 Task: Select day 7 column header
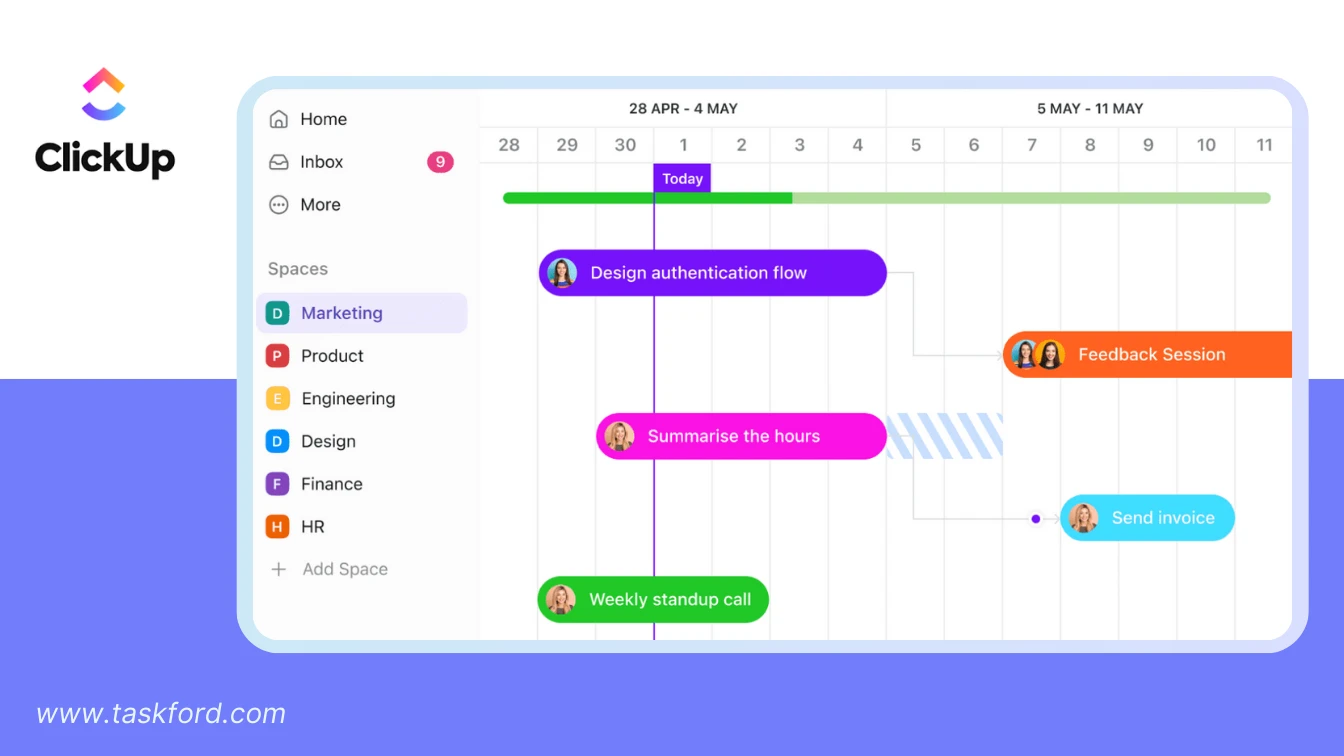[1032, 145]
